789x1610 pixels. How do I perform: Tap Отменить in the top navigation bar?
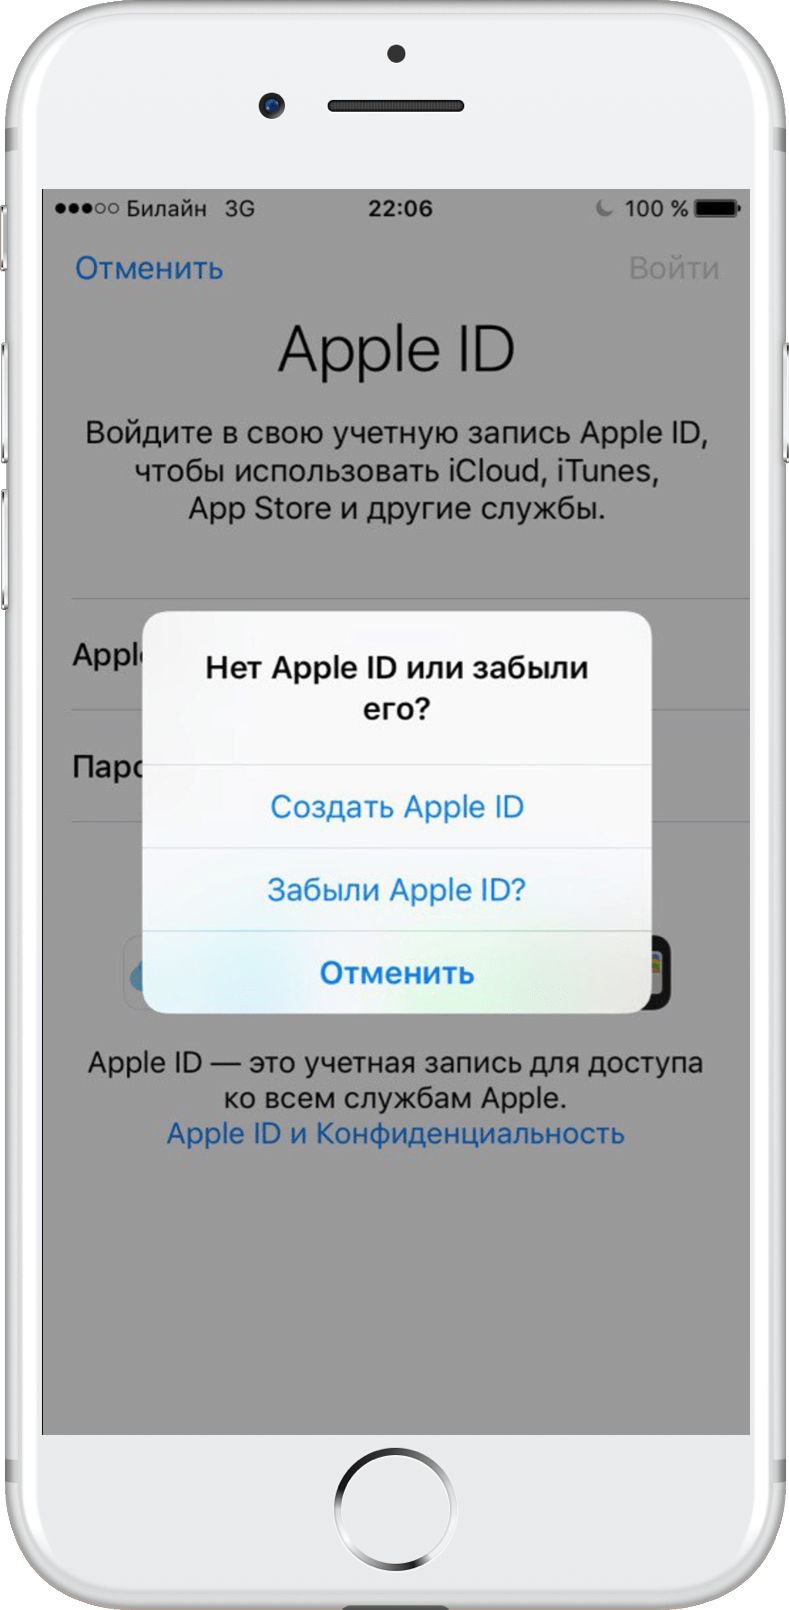coord(149,268)
